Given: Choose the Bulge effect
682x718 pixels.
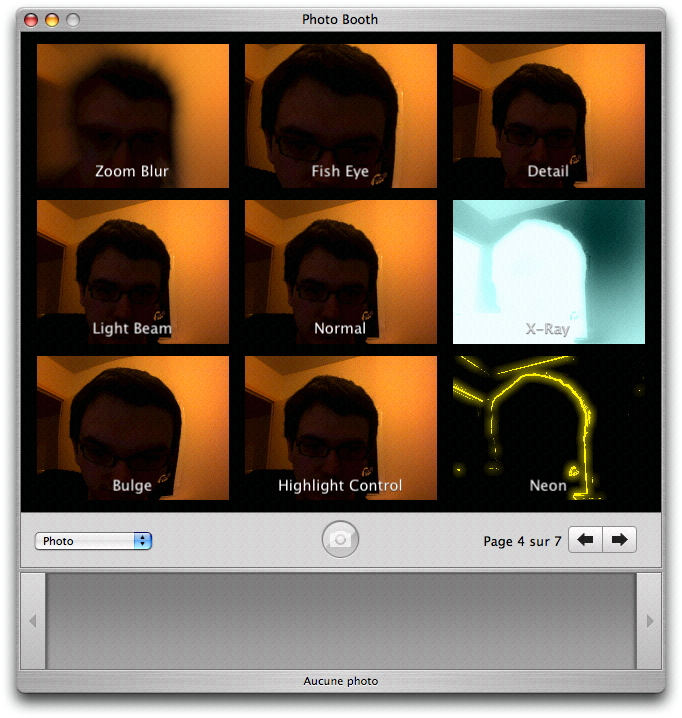Looking at the screenshot, I should (133, 428).
